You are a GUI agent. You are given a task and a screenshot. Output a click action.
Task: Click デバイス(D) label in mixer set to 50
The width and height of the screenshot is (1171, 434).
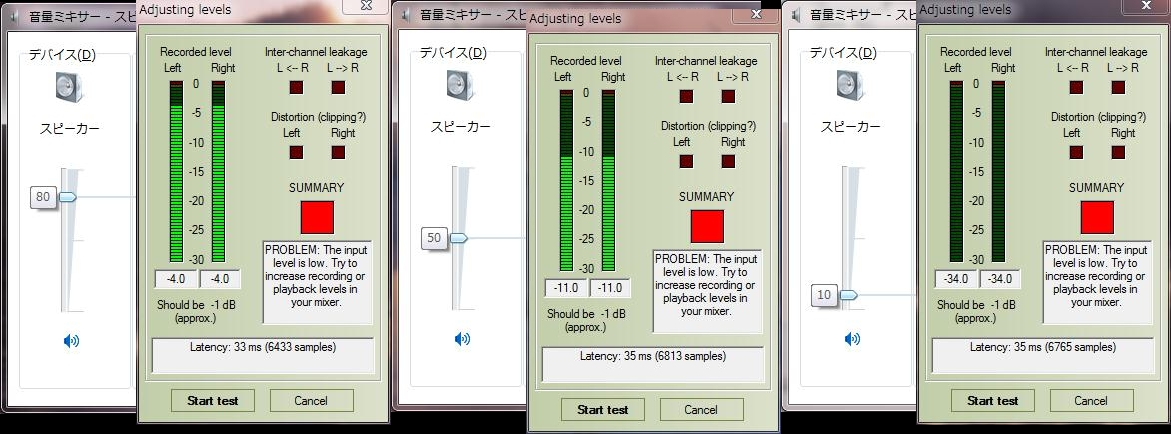[453, 52]
